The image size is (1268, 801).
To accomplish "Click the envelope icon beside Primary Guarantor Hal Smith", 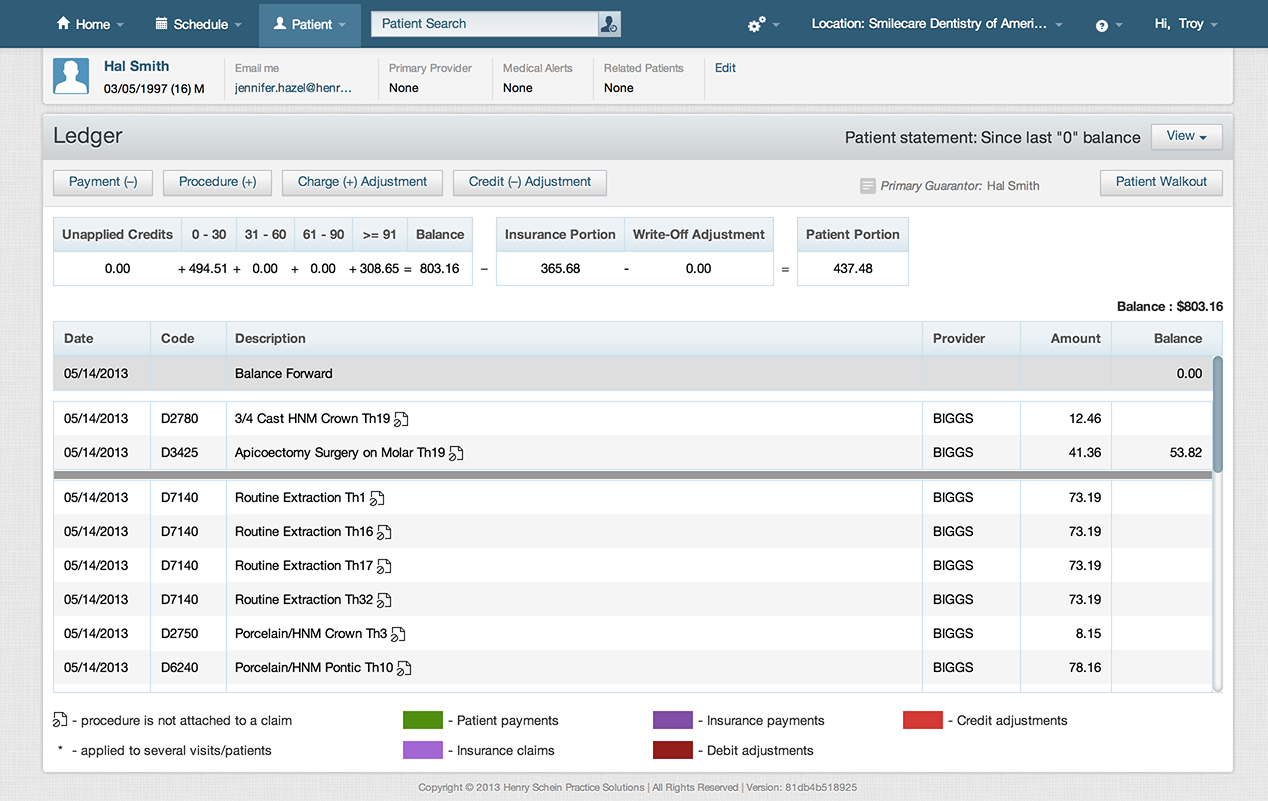I will tap(866, 185).
